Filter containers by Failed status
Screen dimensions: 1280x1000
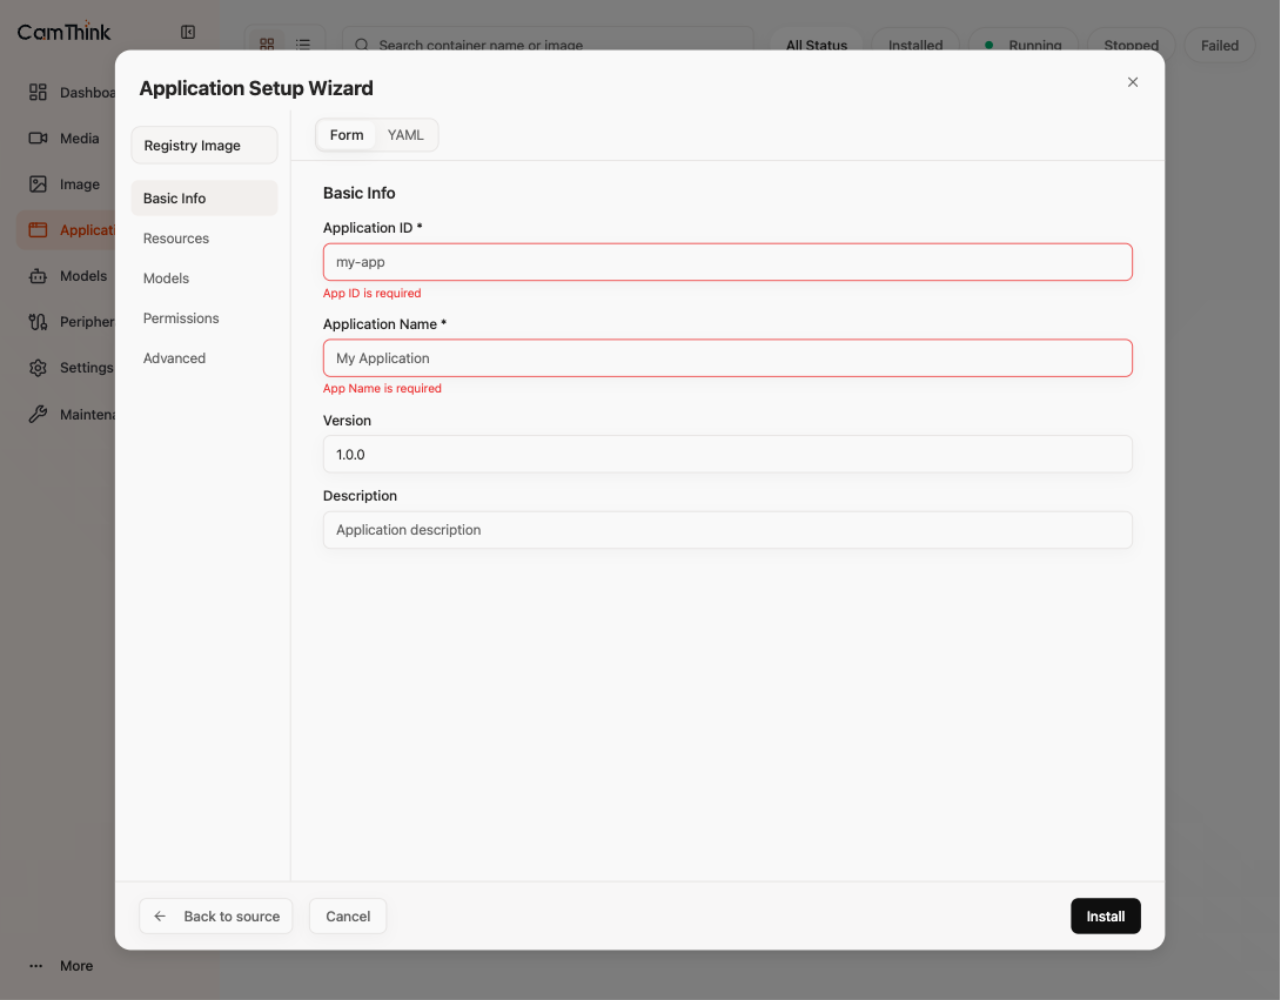(1220, 45)
